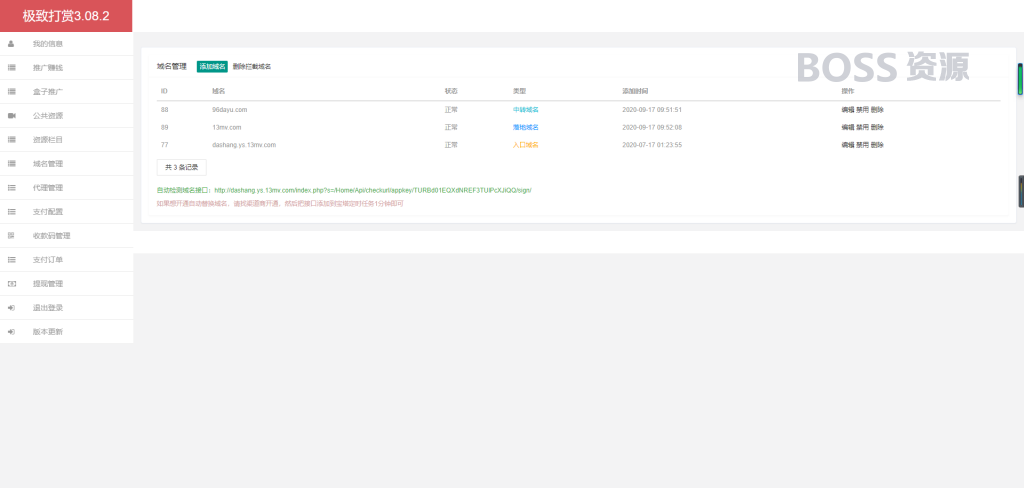Click 编辑 for dashang.ys.13mv.com
The height and width of the screenshot is (488, 1024).
[x=847, y=145]
